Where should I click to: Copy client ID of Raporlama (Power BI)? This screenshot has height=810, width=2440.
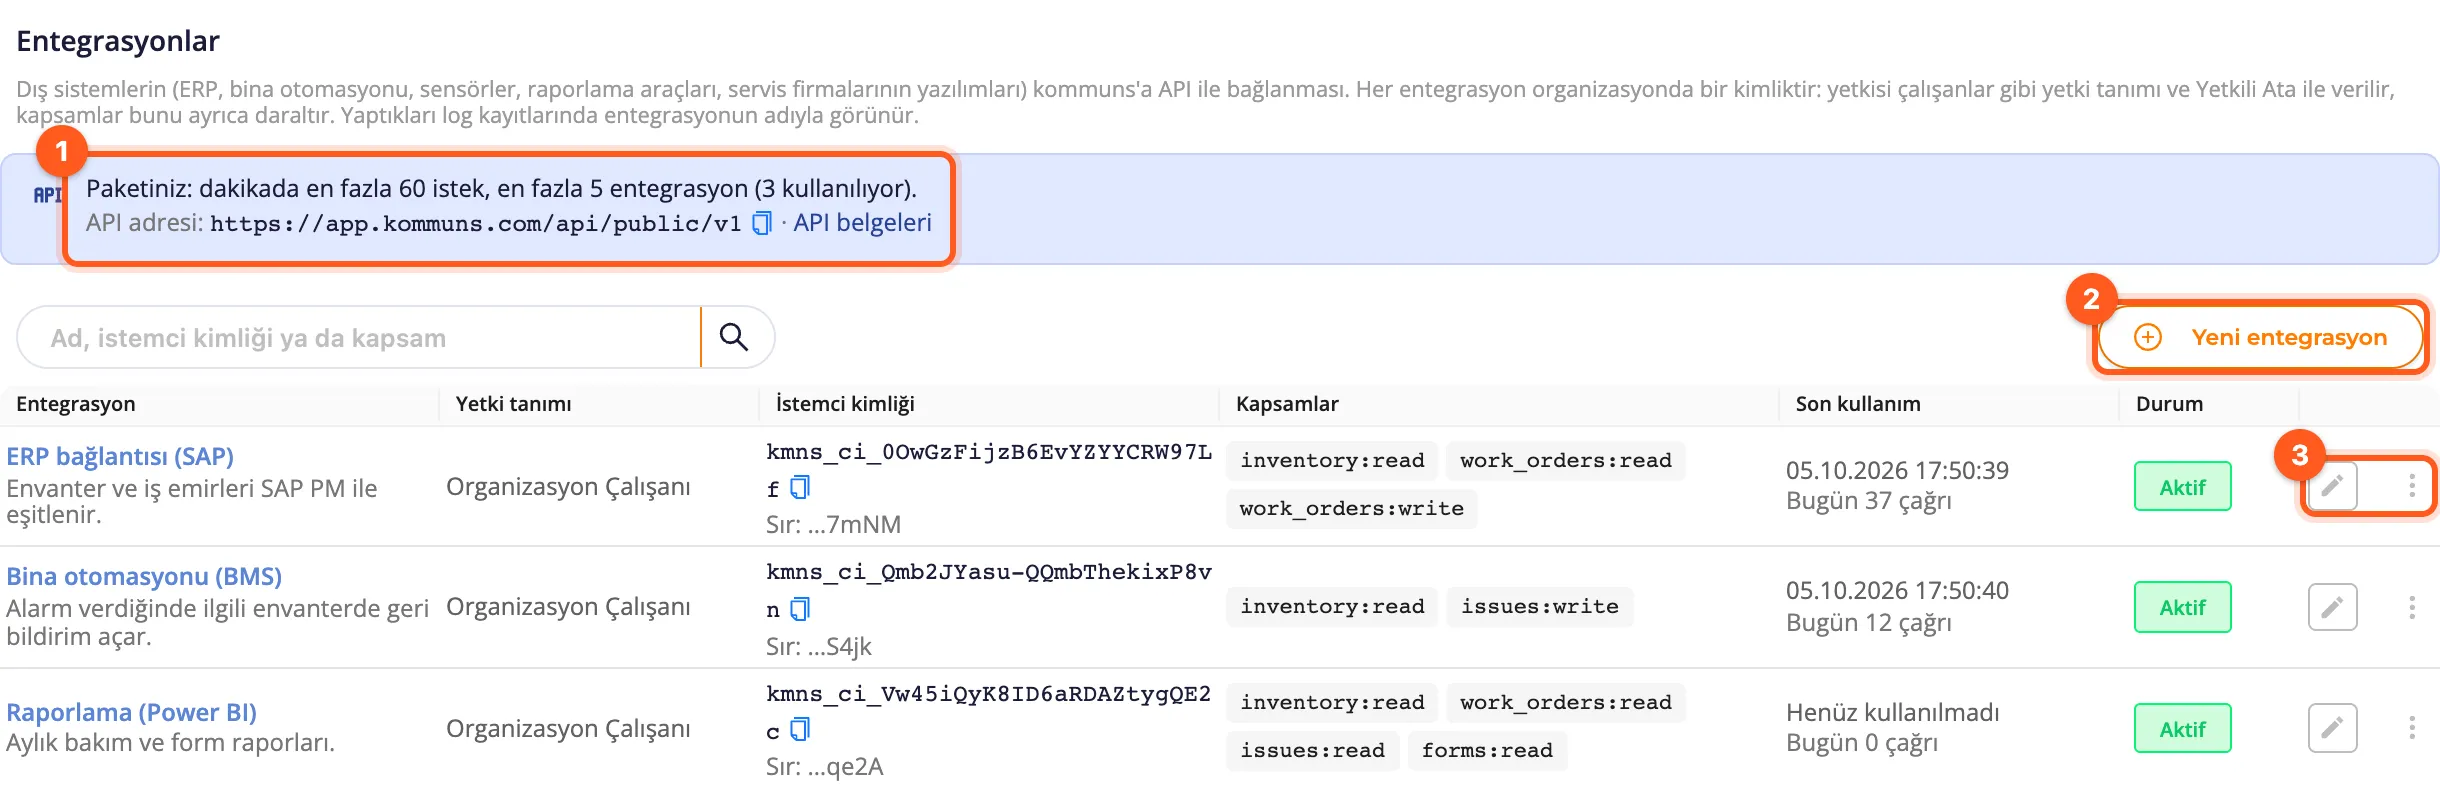click(x=800, y=729)
